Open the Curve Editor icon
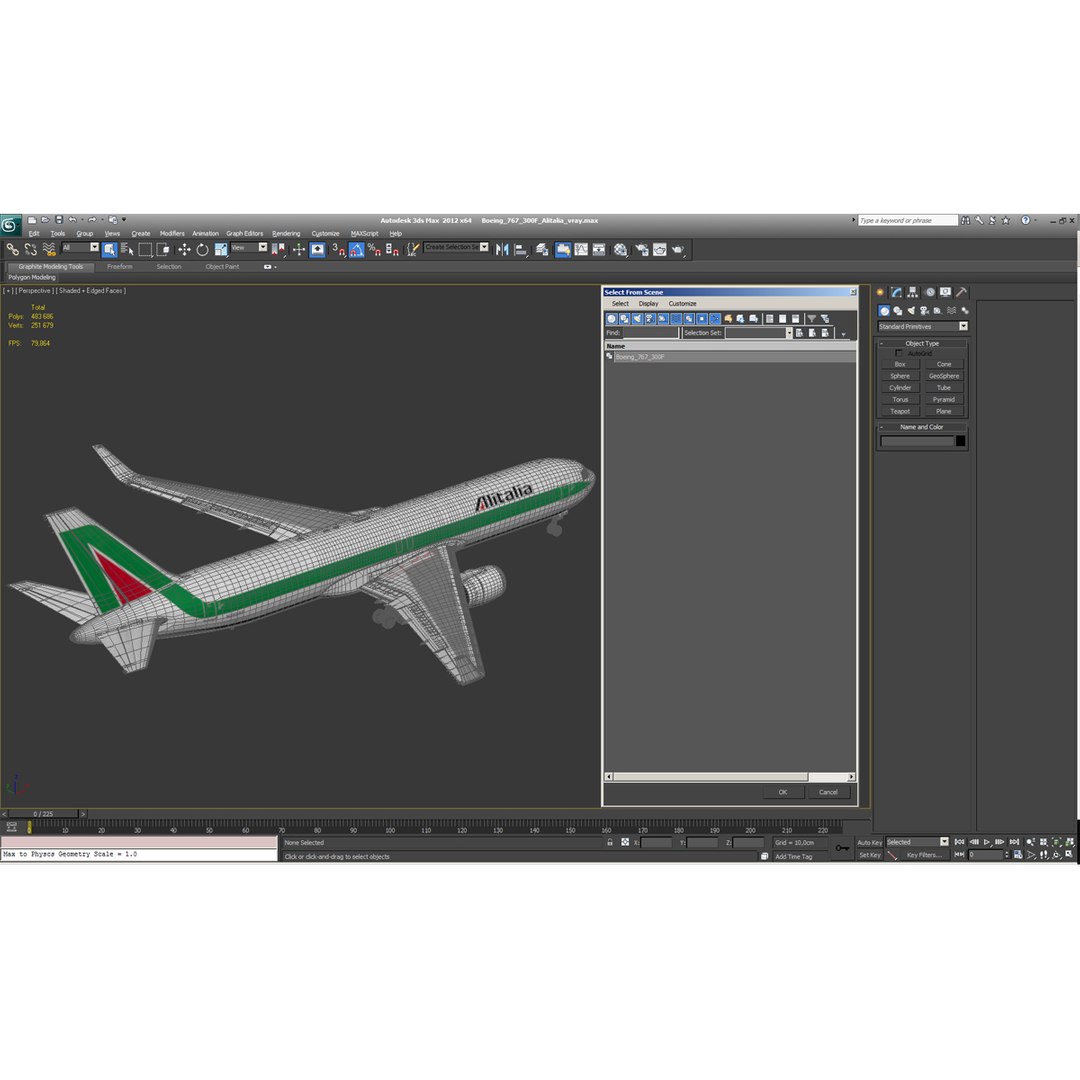The width and height of the screenshot is (1080, 1080). 581,249
